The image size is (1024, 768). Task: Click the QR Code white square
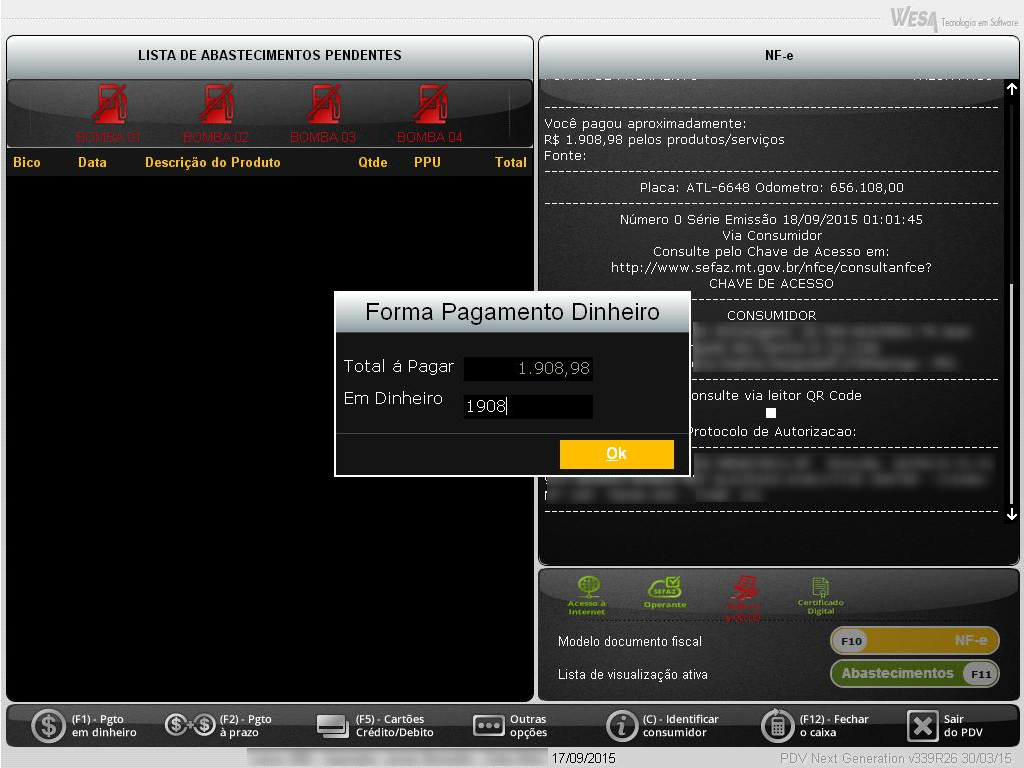(x=771, y=413)
